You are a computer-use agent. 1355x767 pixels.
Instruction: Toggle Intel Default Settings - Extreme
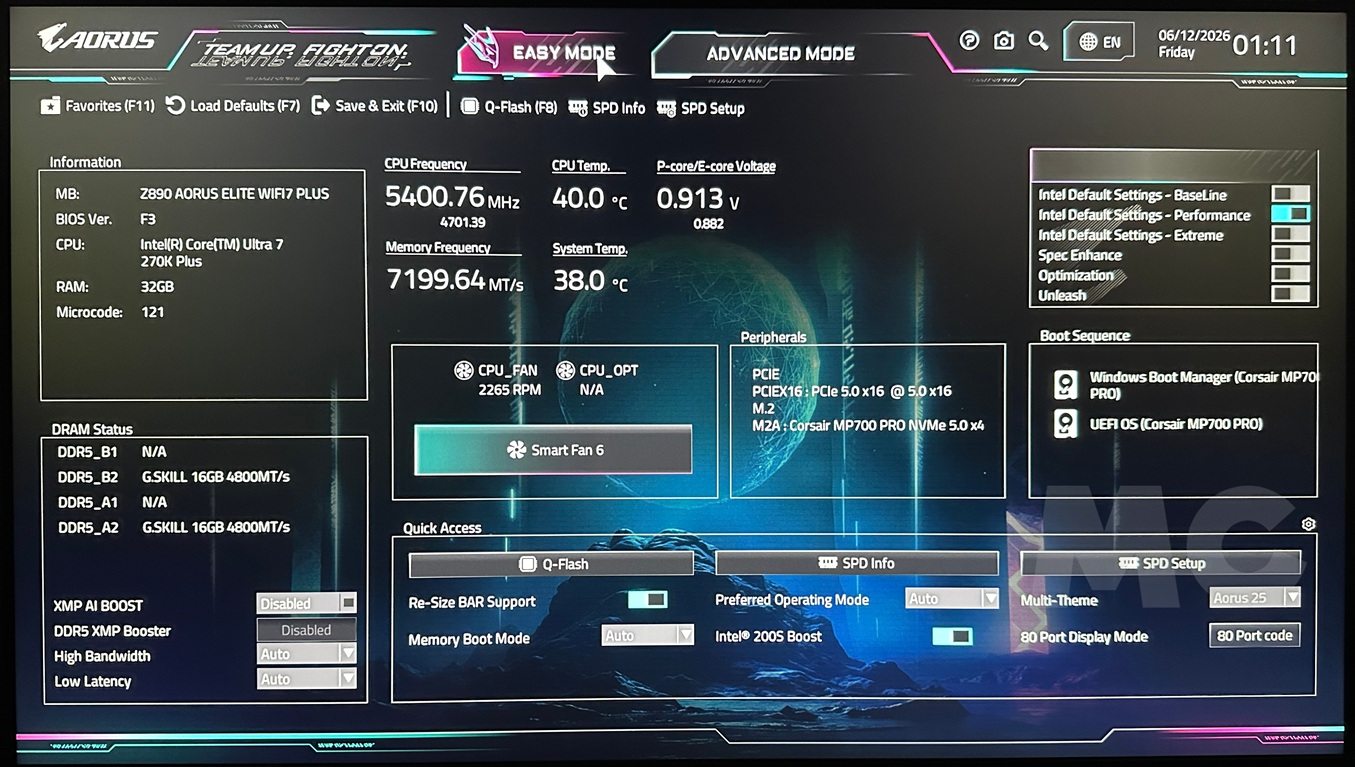point(1290,234)
